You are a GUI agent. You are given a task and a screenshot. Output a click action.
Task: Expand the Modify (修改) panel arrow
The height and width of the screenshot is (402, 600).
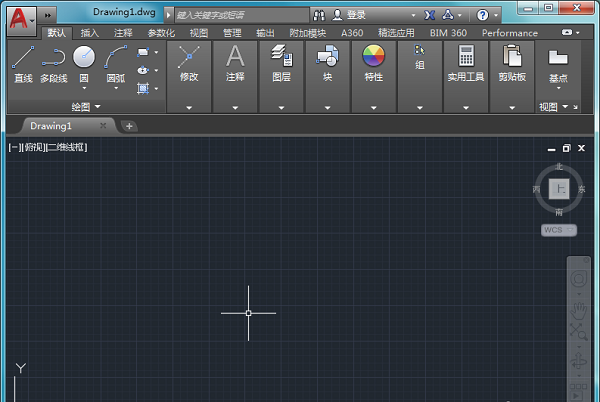189,107
